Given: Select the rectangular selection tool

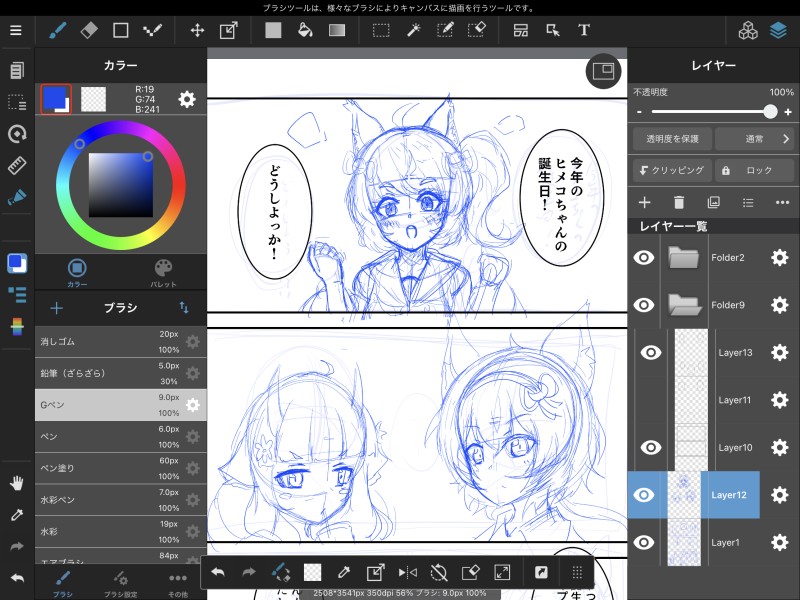Looking at the screenshot, I should click(381, 31).
